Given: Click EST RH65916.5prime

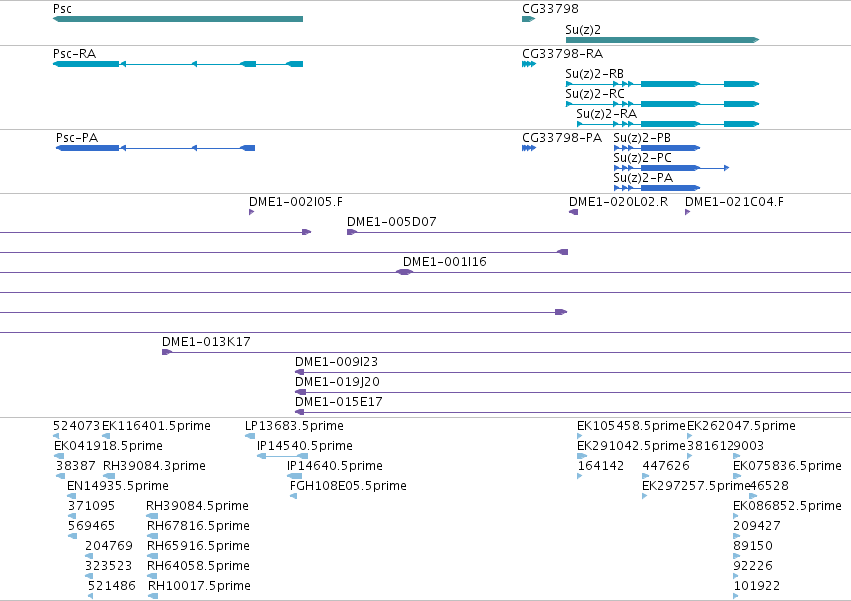Looking at the screenshot, I should 198,546.
